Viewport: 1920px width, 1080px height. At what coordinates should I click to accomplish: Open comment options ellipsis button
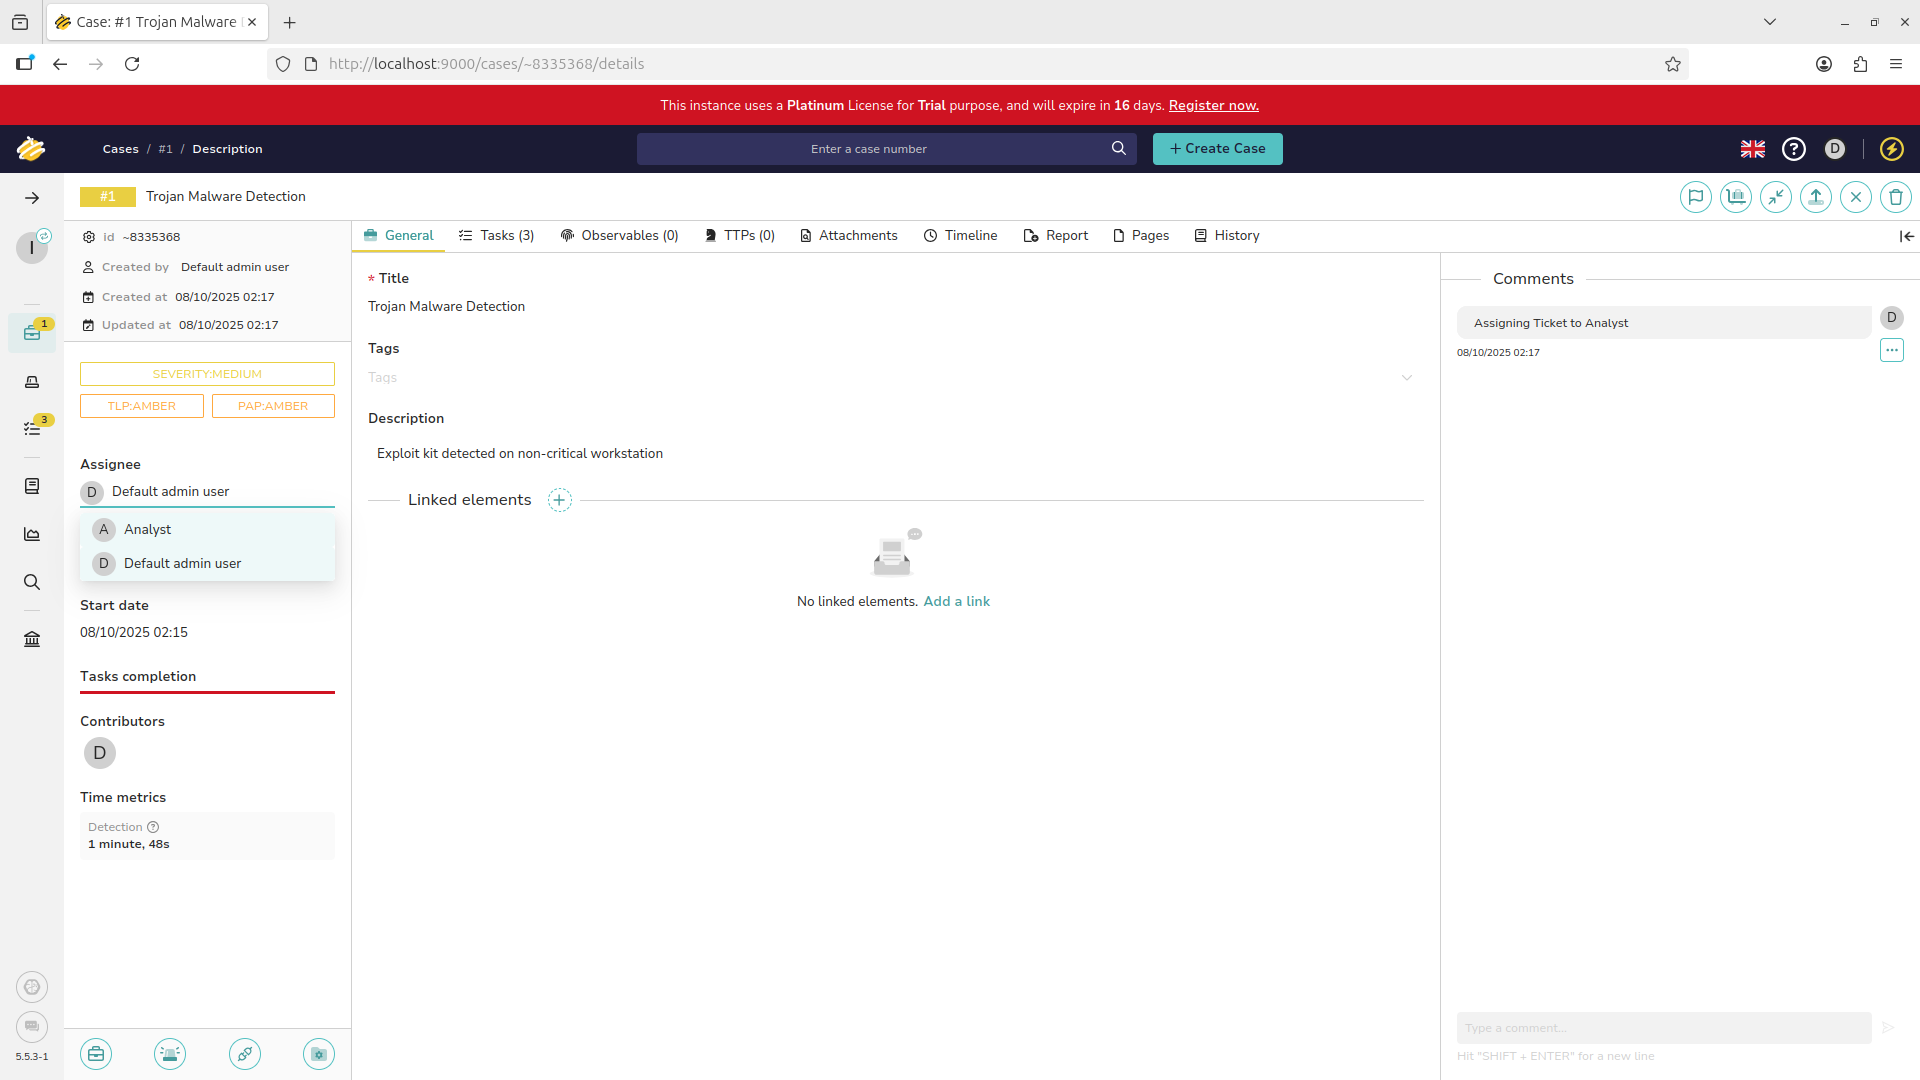[x=1891, y=350]
